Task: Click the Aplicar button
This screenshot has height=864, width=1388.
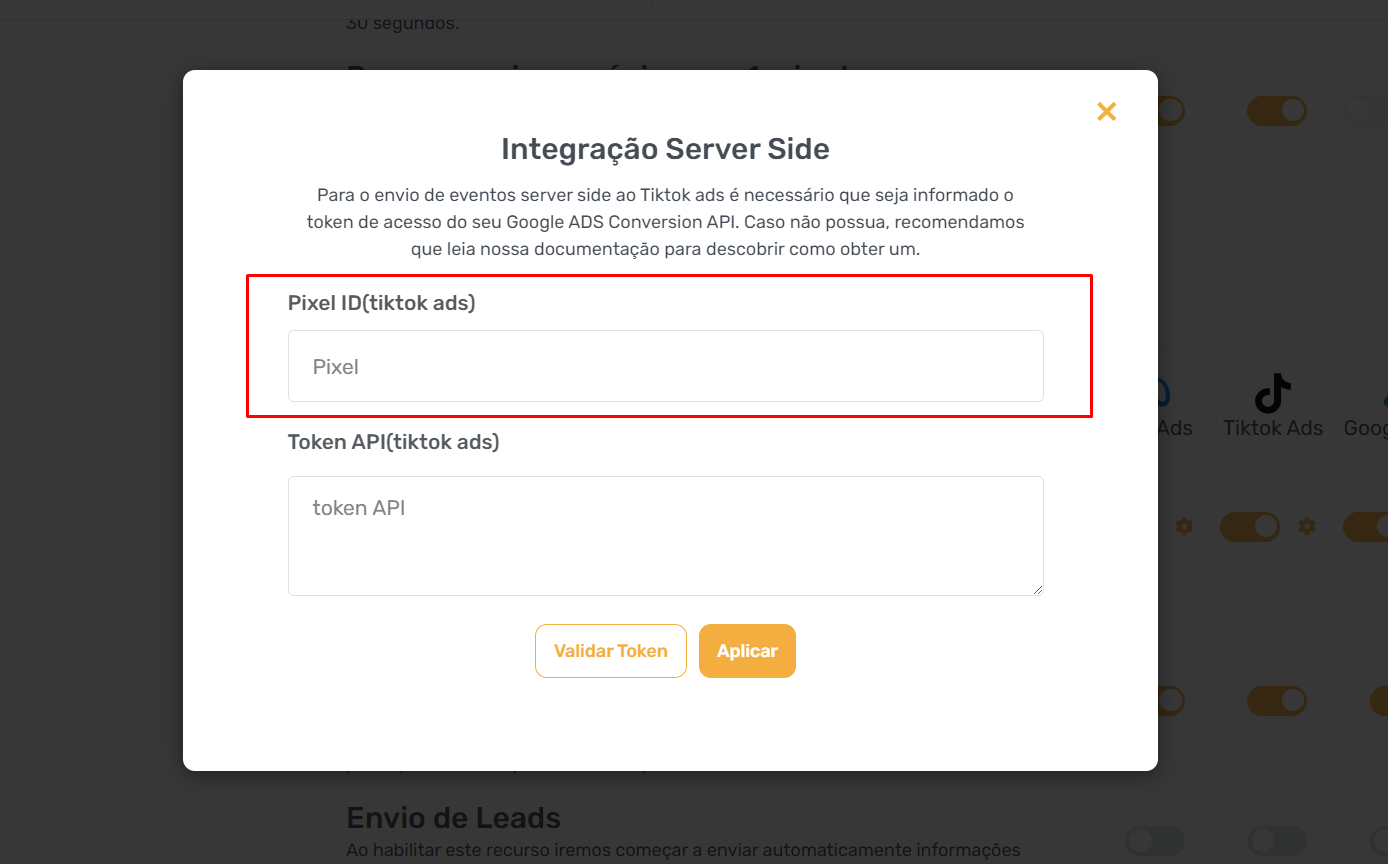Action: coord(747,651)
